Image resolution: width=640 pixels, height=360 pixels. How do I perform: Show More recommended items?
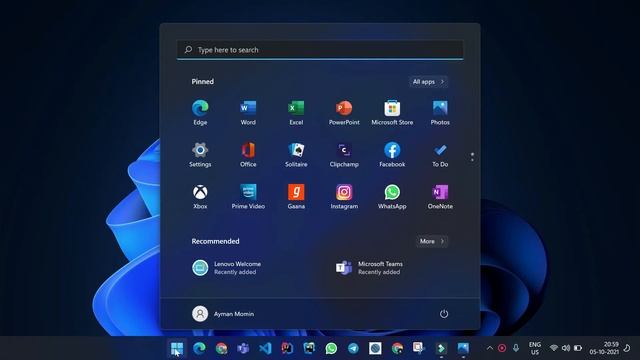click(432, 241)
